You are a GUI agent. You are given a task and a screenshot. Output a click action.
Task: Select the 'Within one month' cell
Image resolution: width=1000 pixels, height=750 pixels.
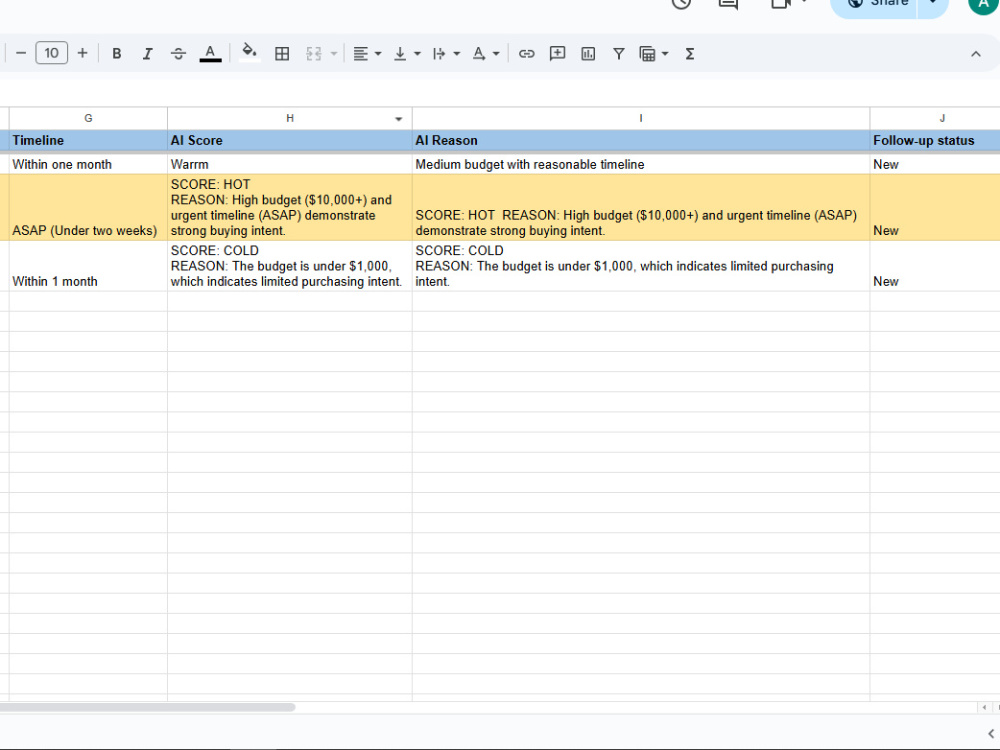coord(88,164)
